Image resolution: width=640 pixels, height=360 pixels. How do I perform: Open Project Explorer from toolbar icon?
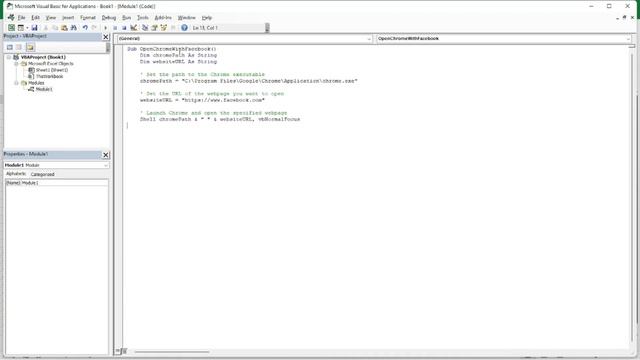(x=145, y=28)
